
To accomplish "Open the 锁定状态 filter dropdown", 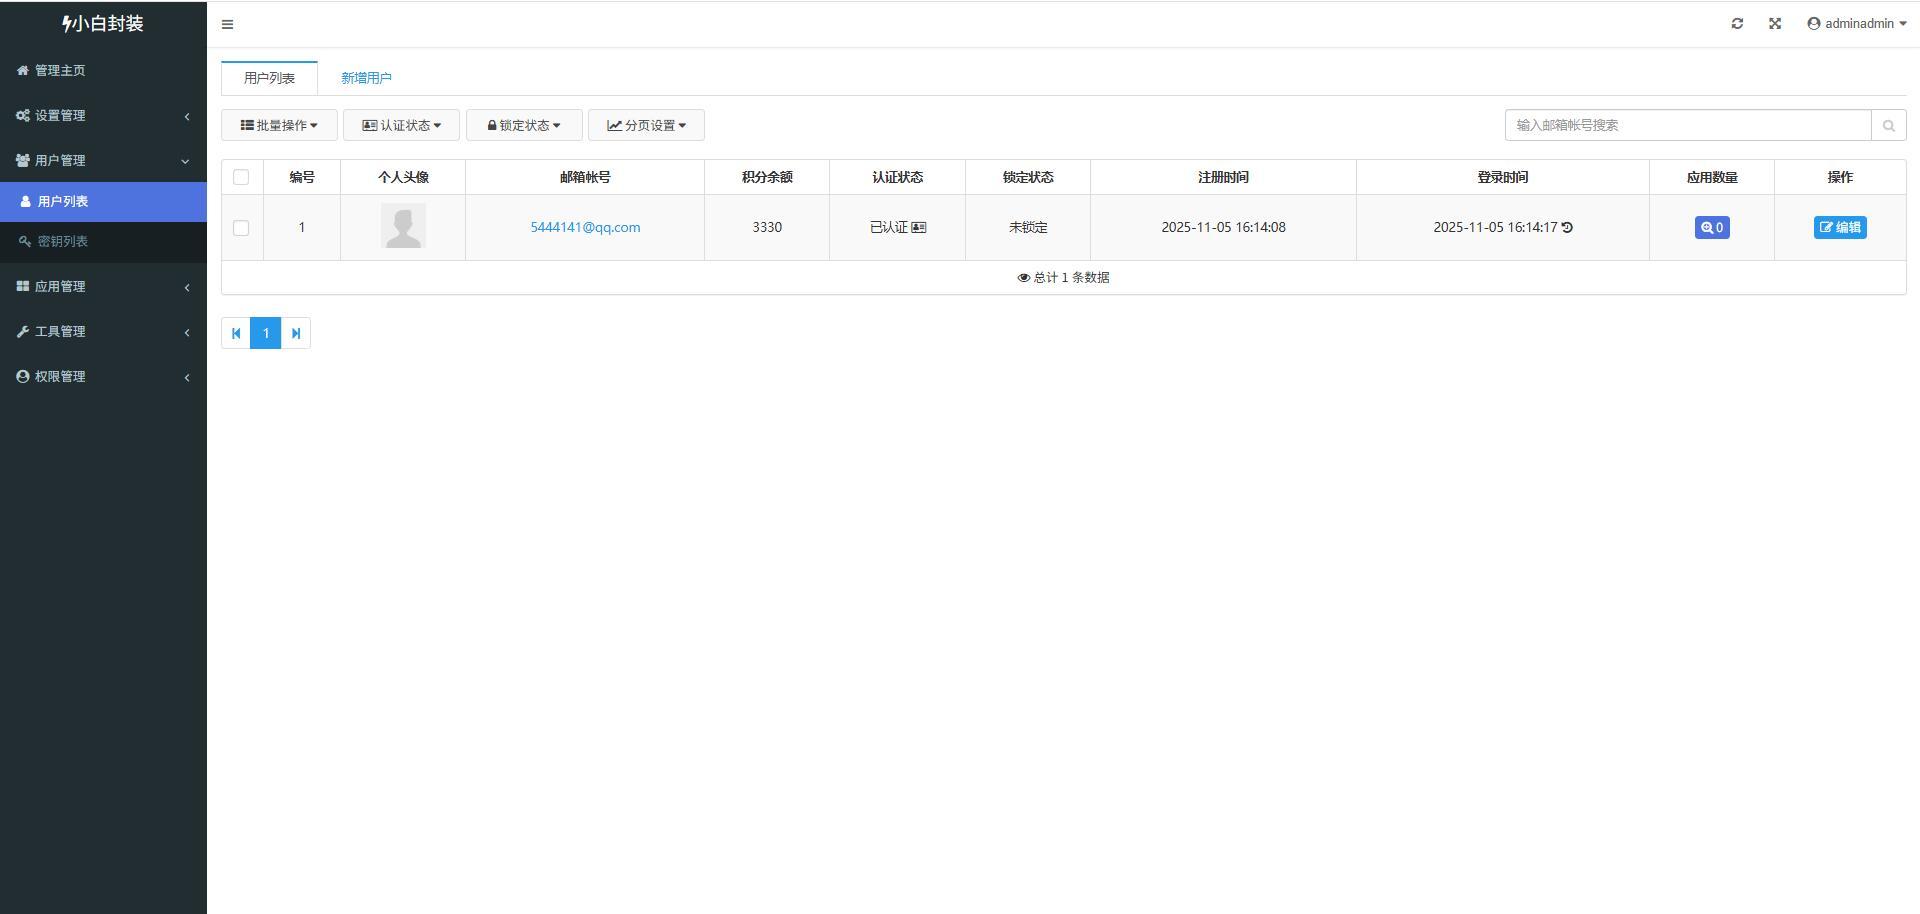I will (x=524, y=125).
